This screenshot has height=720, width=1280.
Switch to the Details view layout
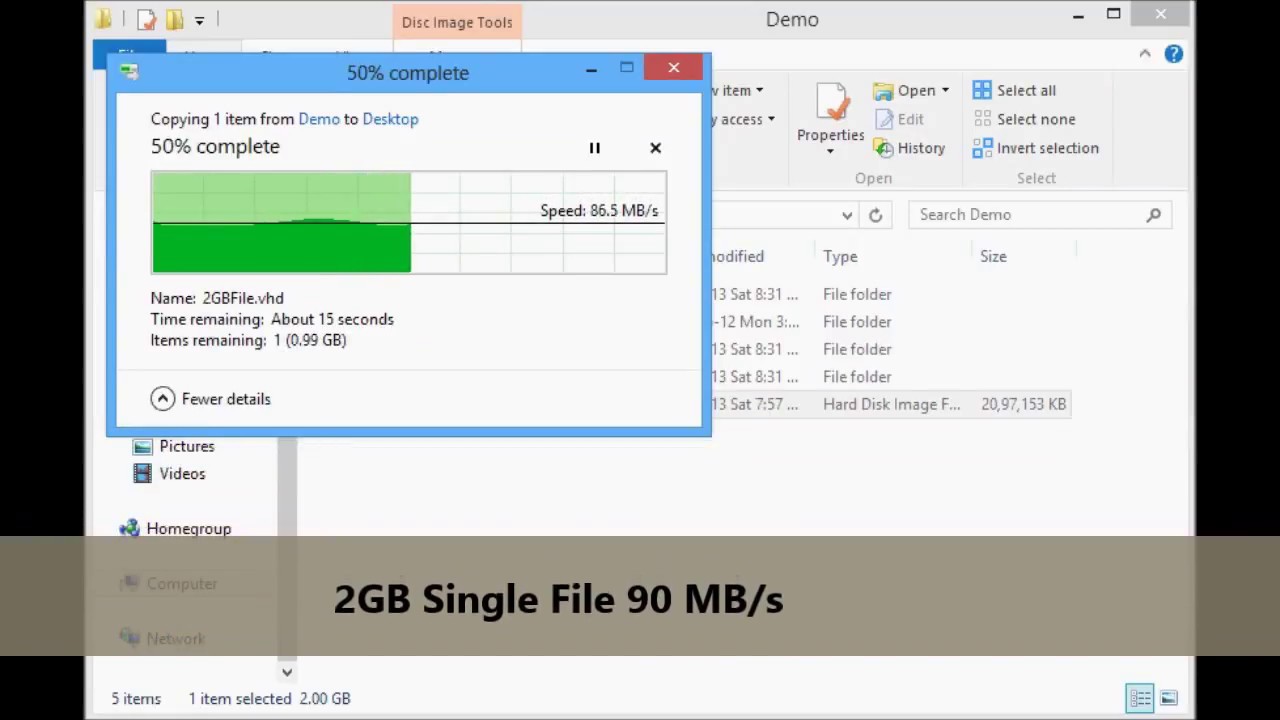(x=1139, y=698)
